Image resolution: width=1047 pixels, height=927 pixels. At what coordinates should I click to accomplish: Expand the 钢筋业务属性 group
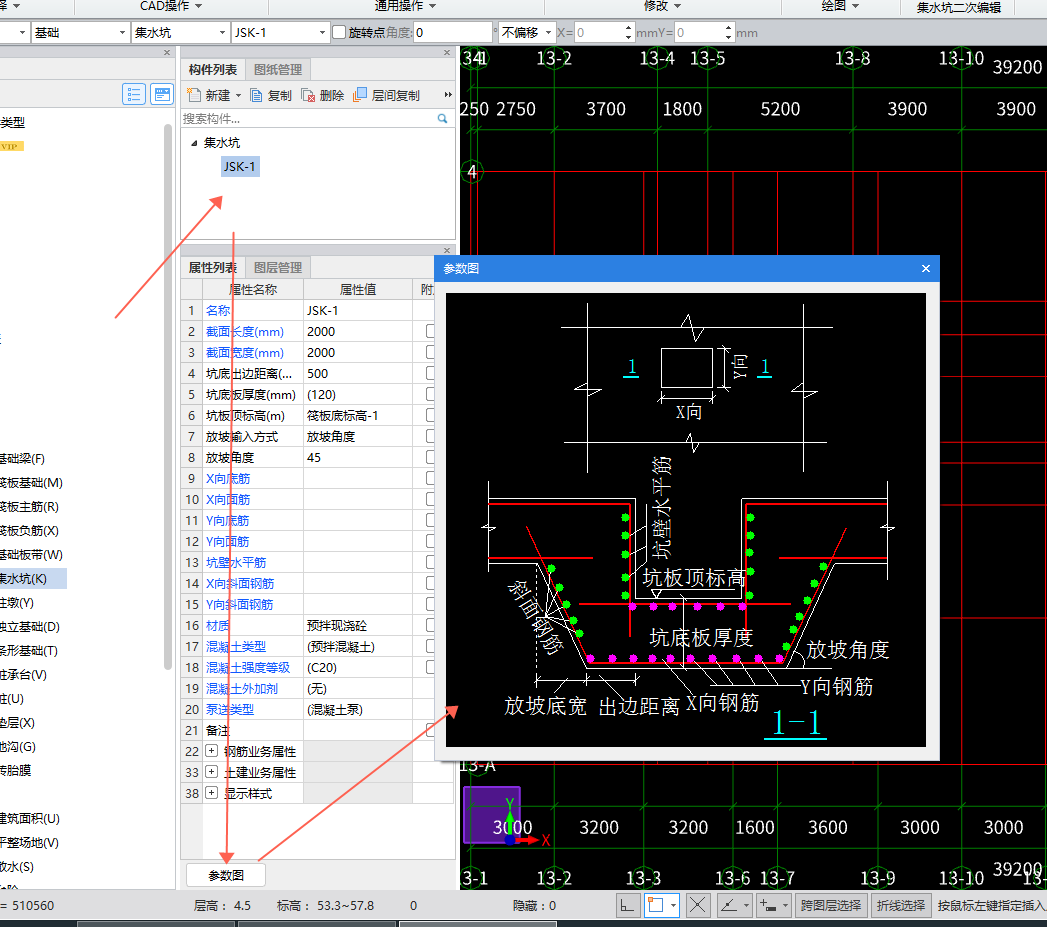[211, 751]
